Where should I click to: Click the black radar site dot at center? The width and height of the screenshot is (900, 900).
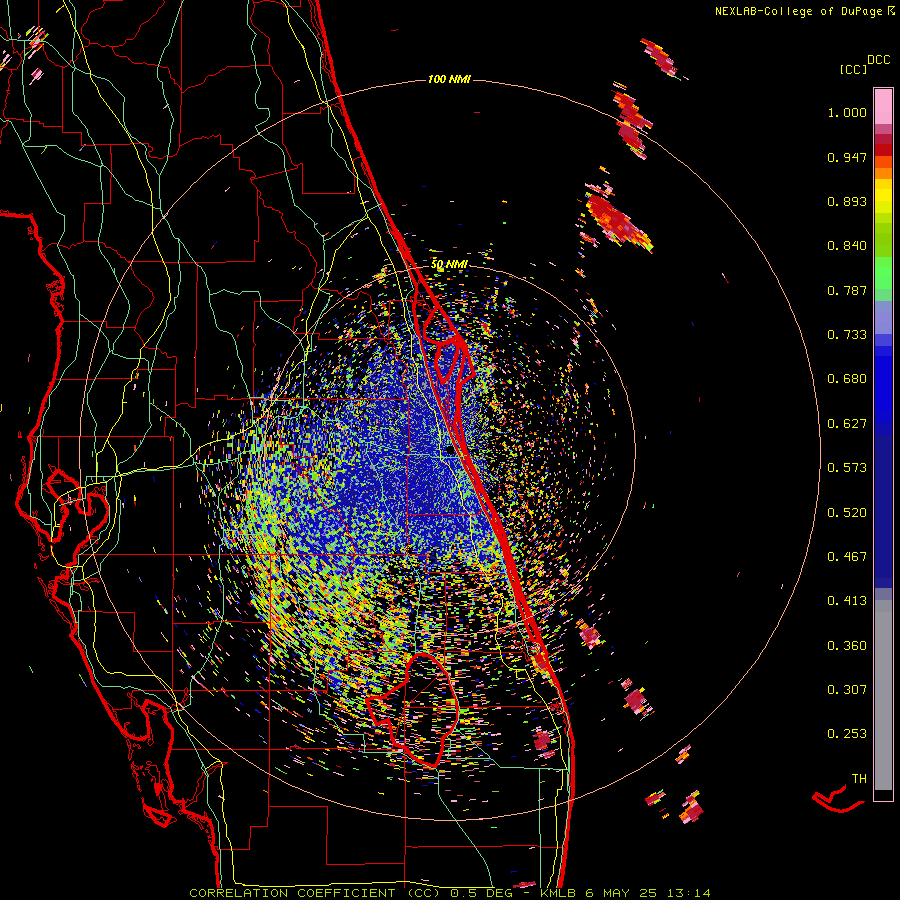[450, 451]
